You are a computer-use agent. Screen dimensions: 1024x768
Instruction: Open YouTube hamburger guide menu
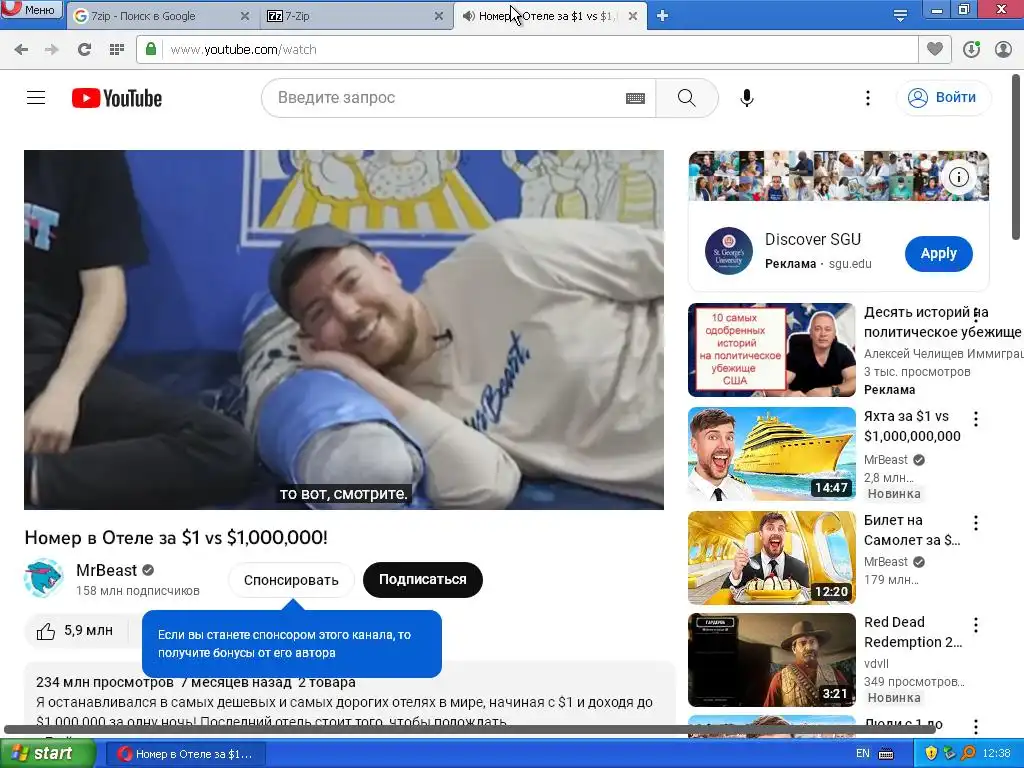[x=36, y=98]
